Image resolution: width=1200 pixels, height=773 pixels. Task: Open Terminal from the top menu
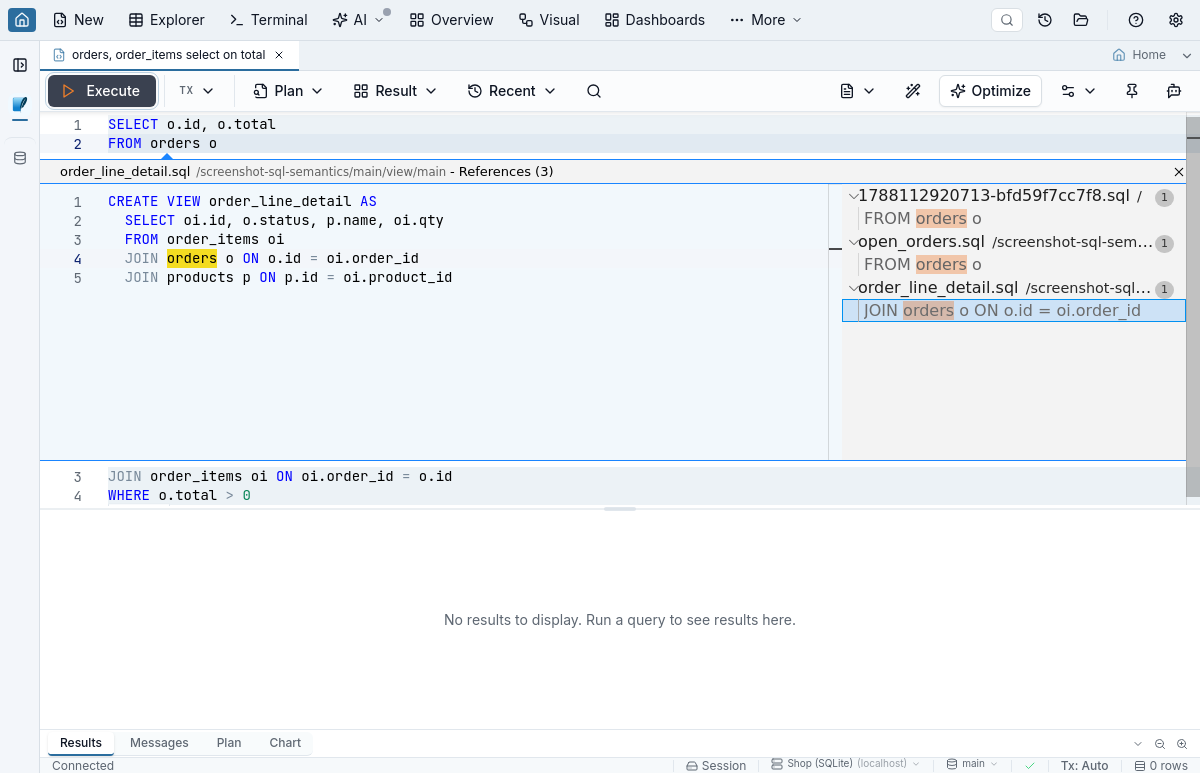(268, 20)
